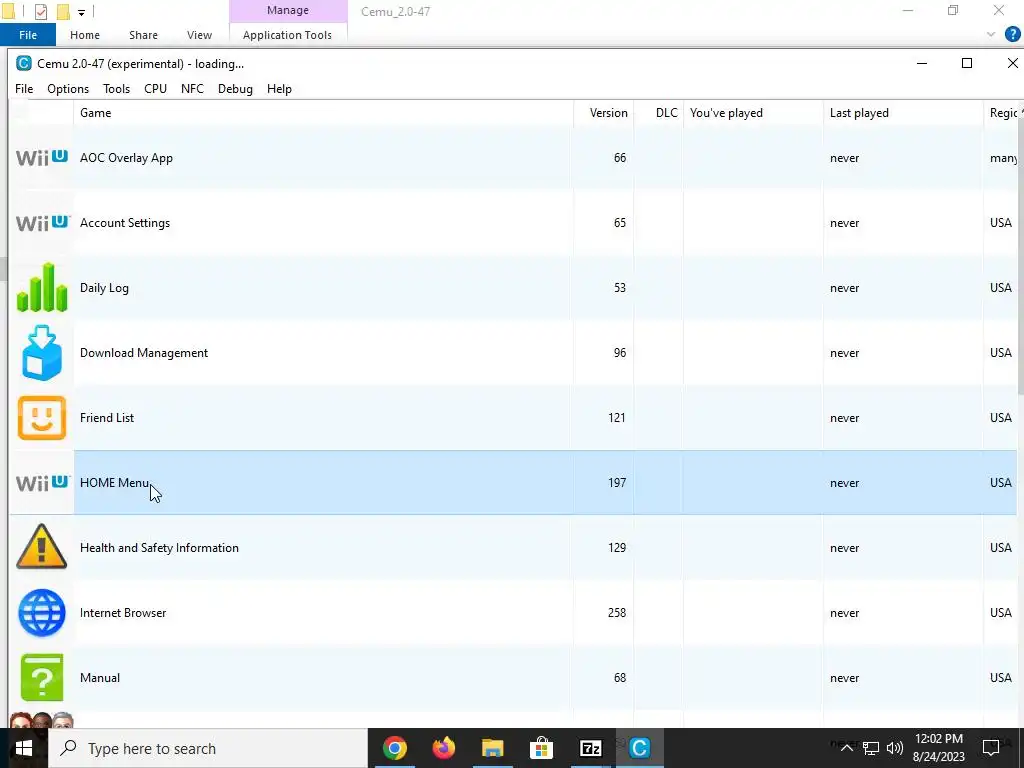Click the Windows Start button
1024x768 pixels.
point(24,748)
